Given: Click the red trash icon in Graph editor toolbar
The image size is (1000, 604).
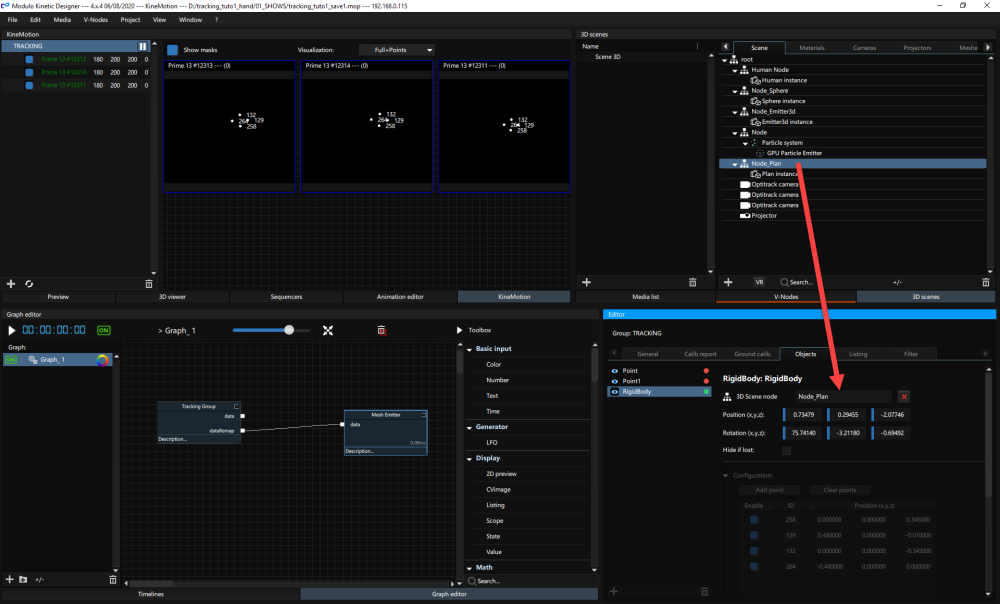Looking at the screenshot, I should 381,330.
